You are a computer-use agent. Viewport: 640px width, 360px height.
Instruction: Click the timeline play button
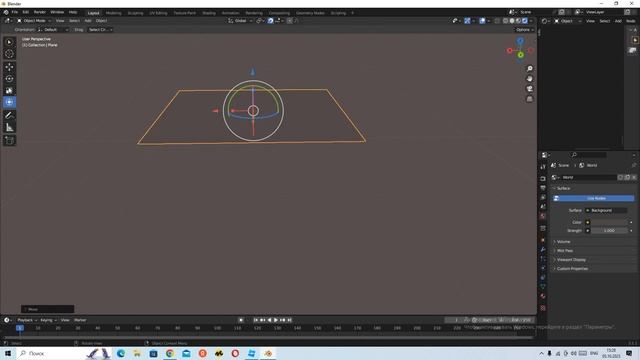(x=276, y=320)
